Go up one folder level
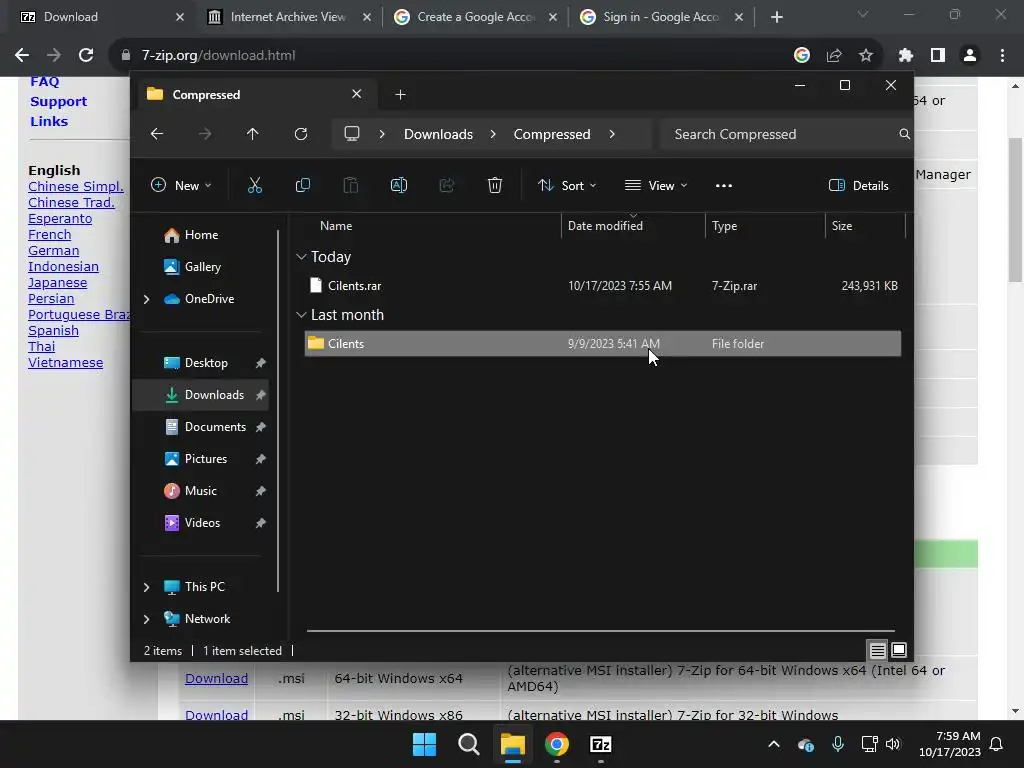 253,134
